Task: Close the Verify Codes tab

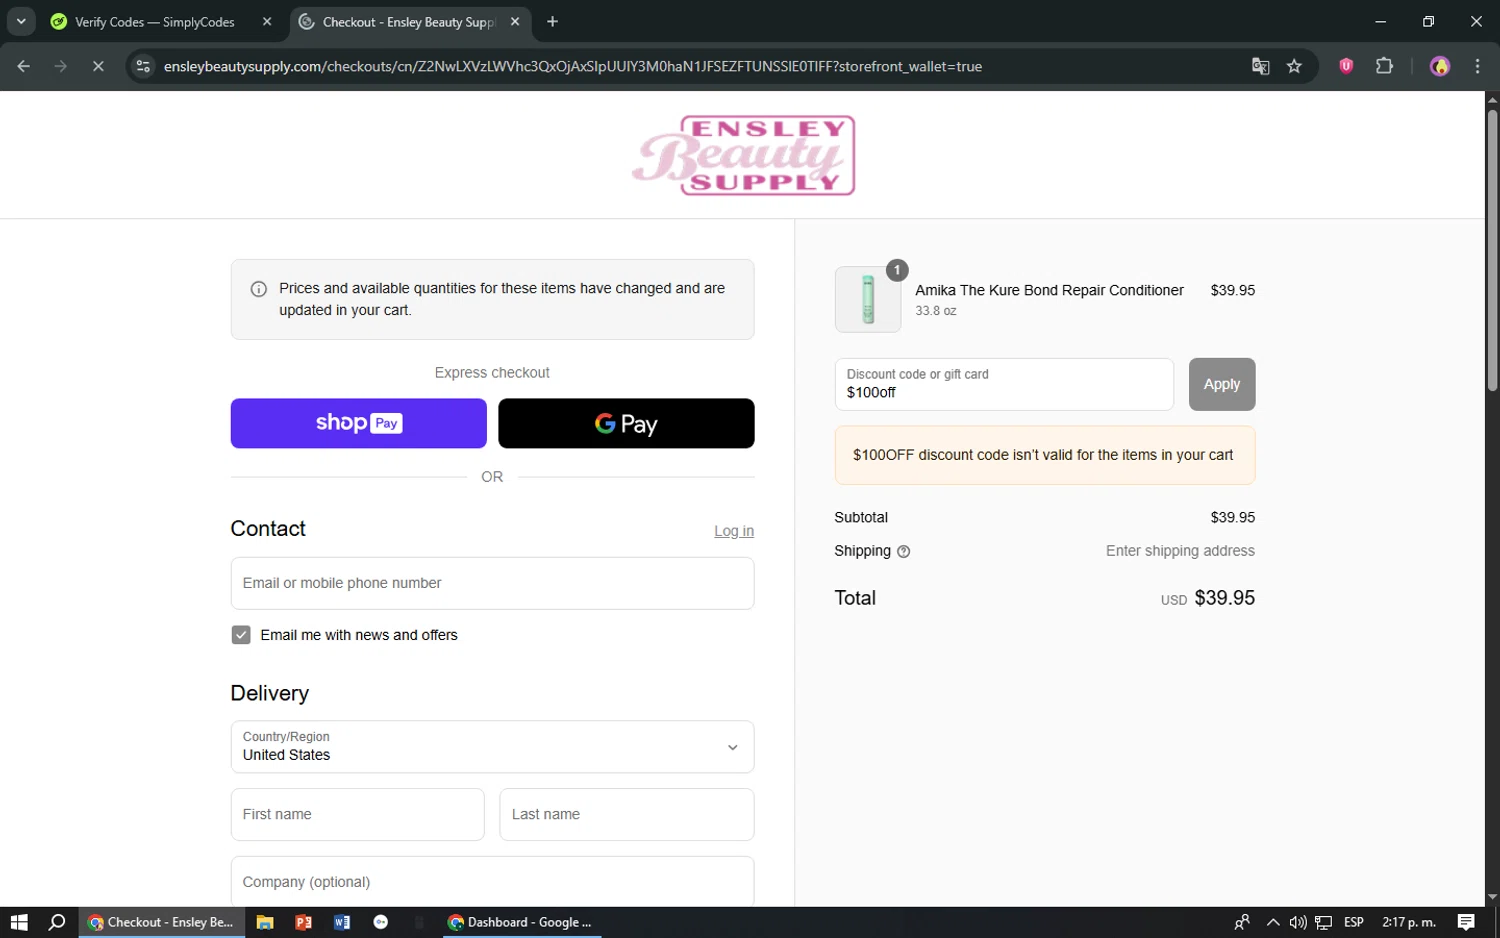Action: [267, 21]
